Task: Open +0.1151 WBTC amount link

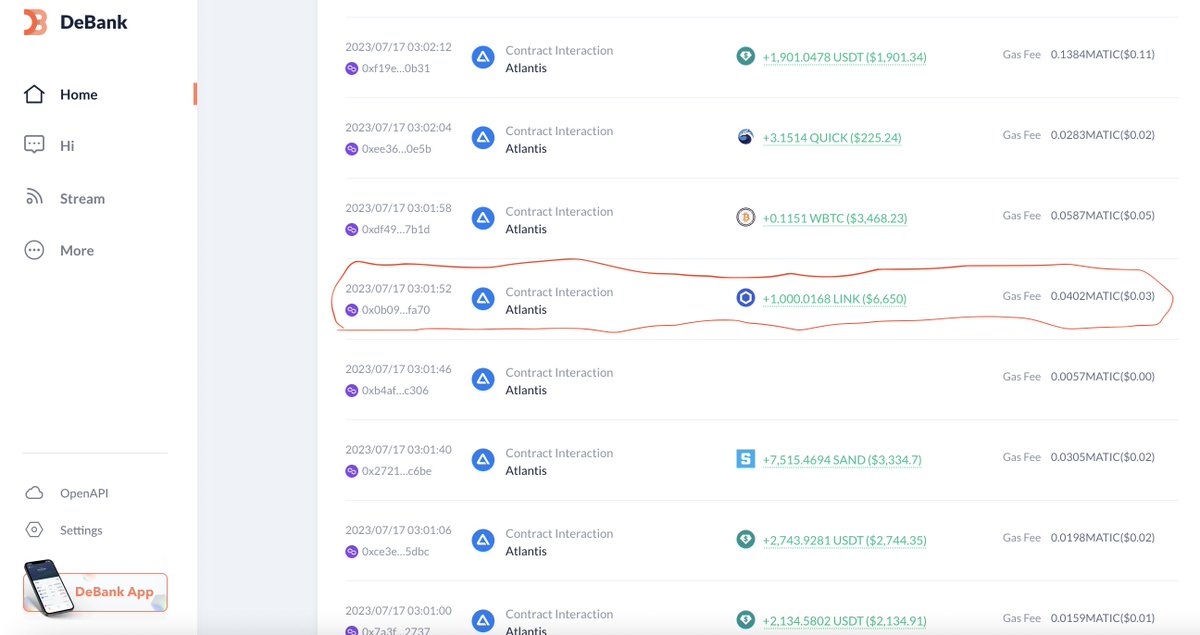Action: [835, 218]
